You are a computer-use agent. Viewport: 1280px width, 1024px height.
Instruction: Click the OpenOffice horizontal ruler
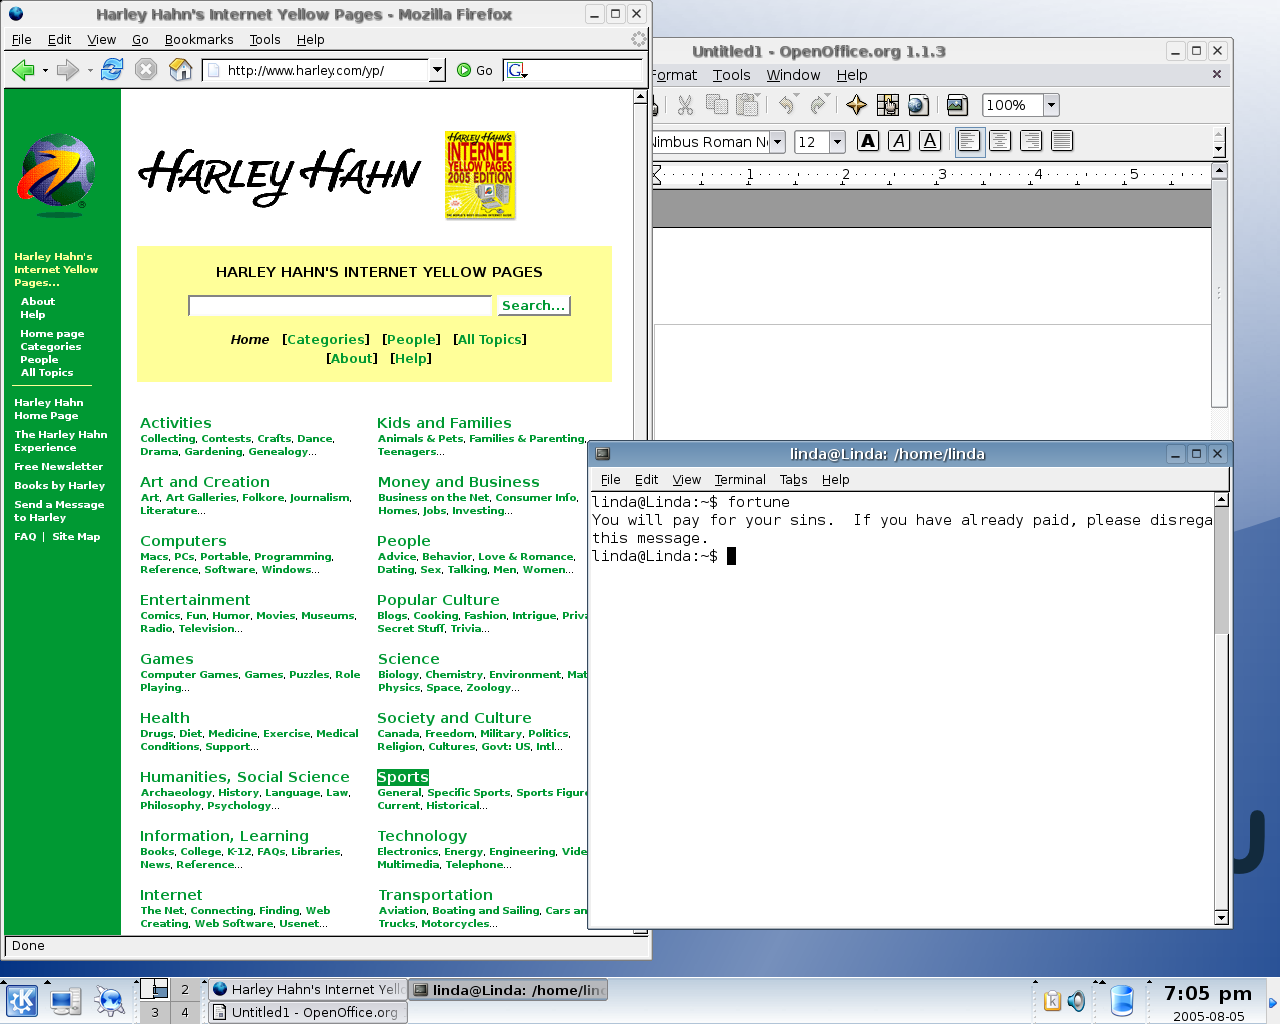(930, 175)
